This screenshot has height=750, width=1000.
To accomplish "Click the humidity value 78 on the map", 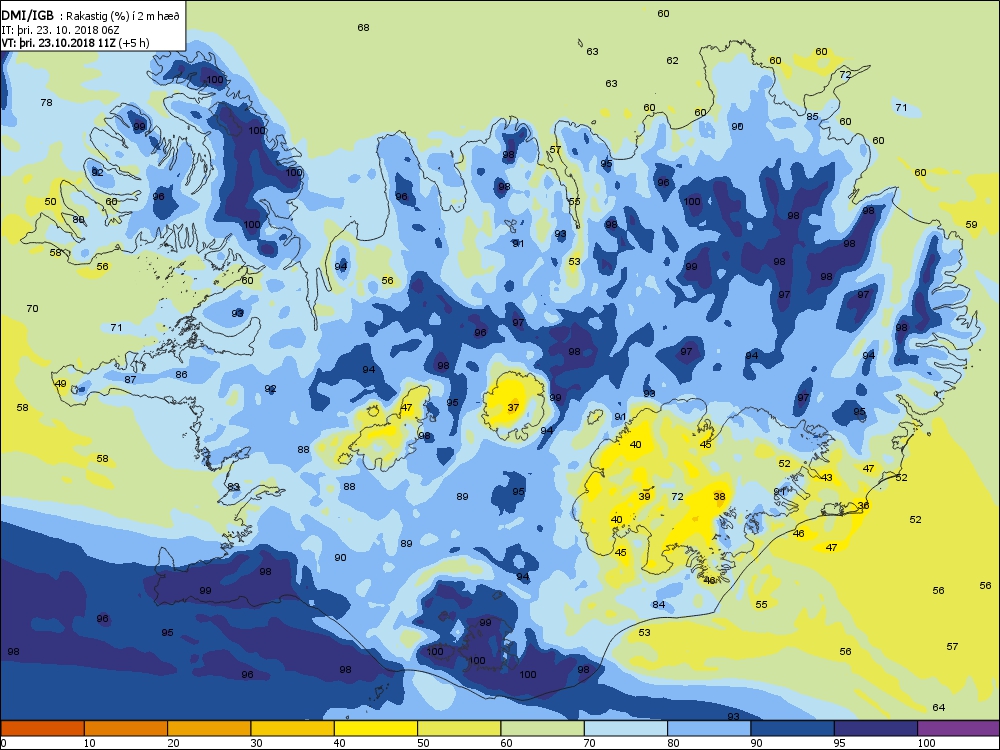I will [x=47, y=102].
